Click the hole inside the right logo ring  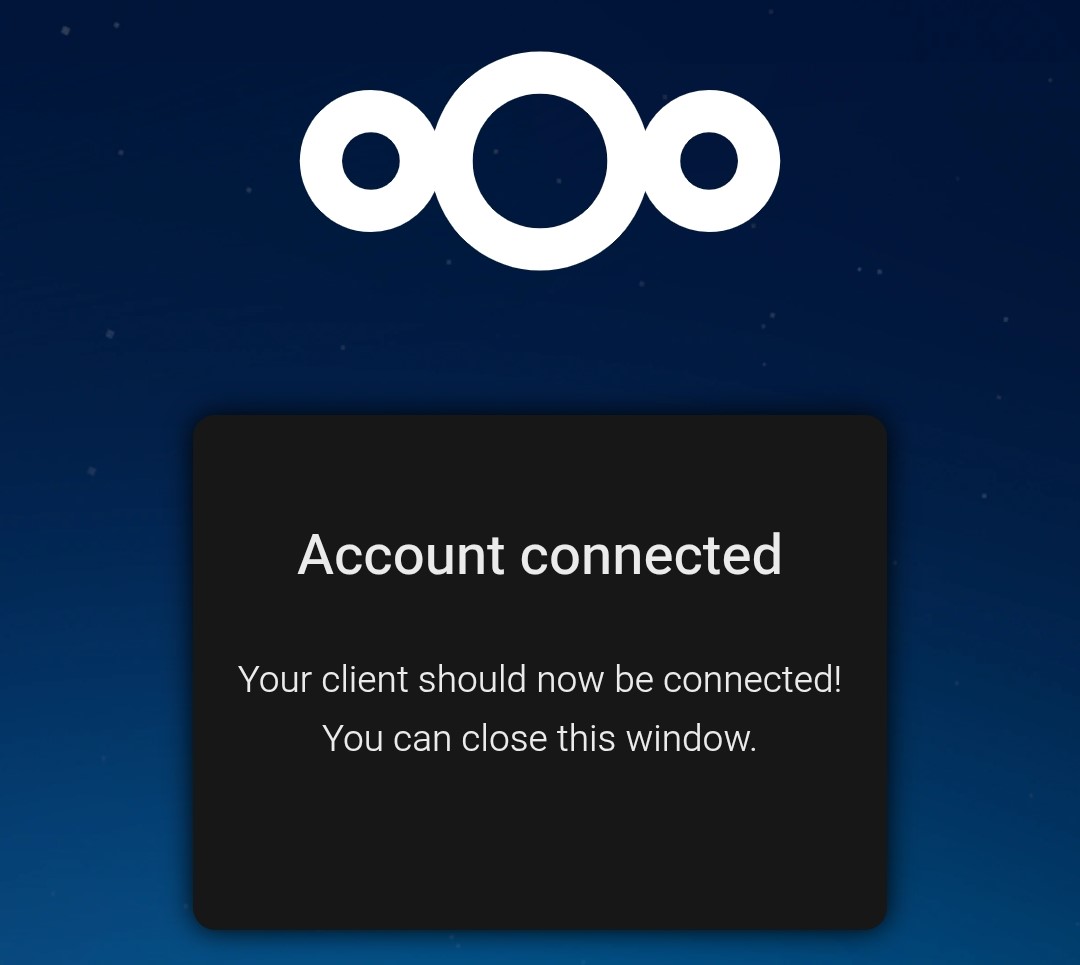coord(709,160)
